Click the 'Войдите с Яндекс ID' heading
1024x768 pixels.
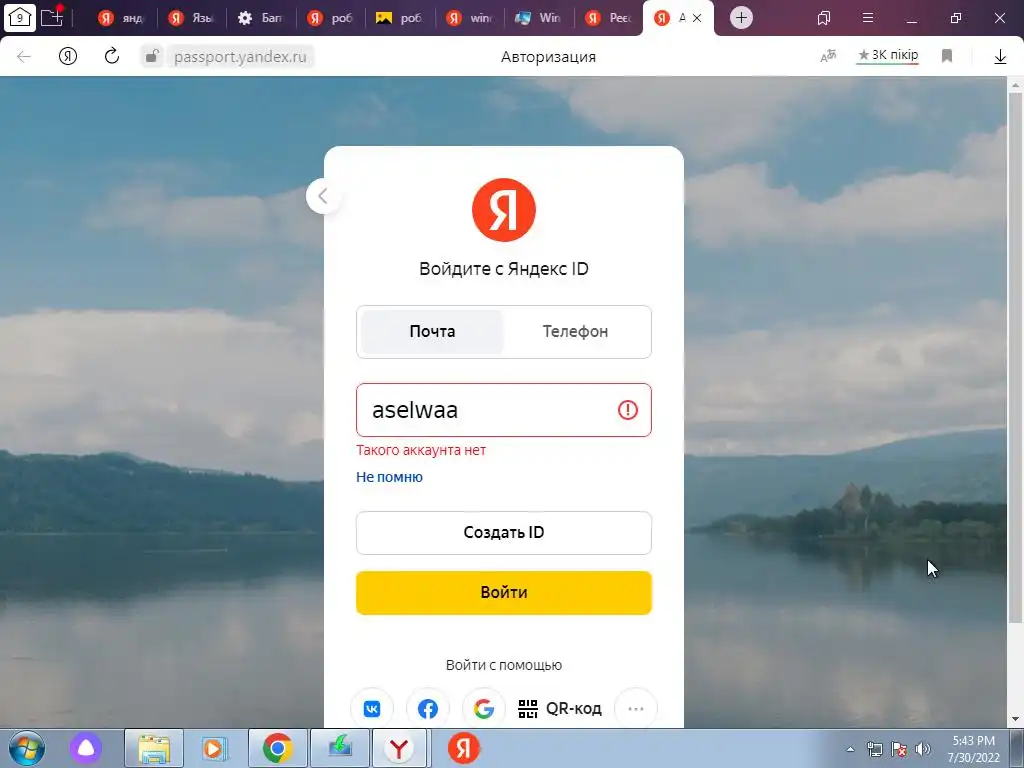click(x=504, y=269)
